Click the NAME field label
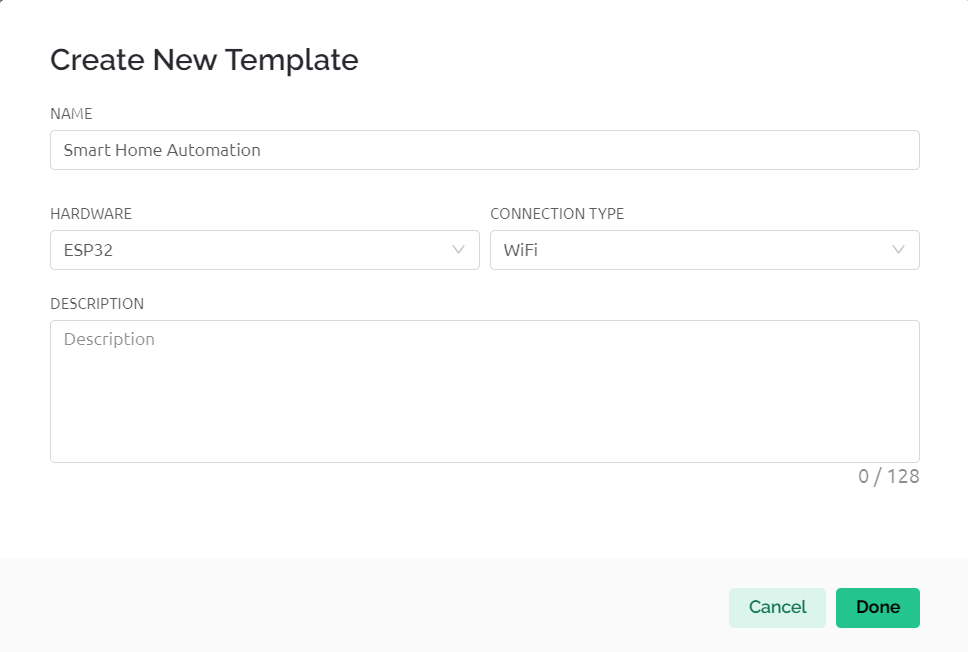The width and height of the screenshot is (968, 652). [x=71, y=114]
